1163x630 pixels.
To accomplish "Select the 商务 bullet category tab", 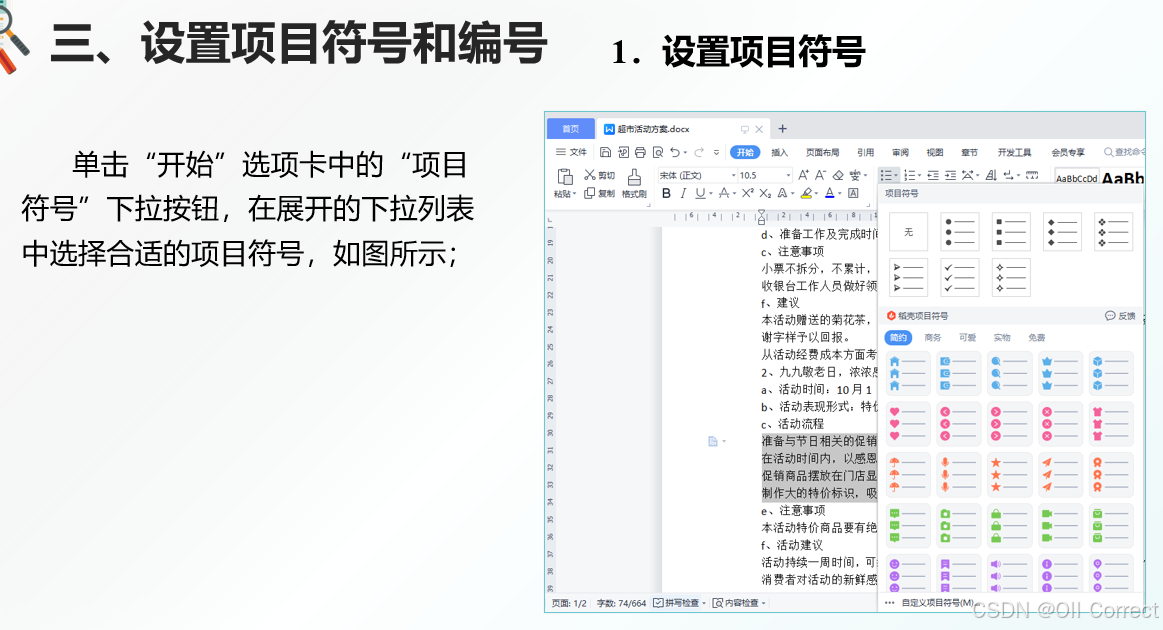I will (x=932, y=337).
